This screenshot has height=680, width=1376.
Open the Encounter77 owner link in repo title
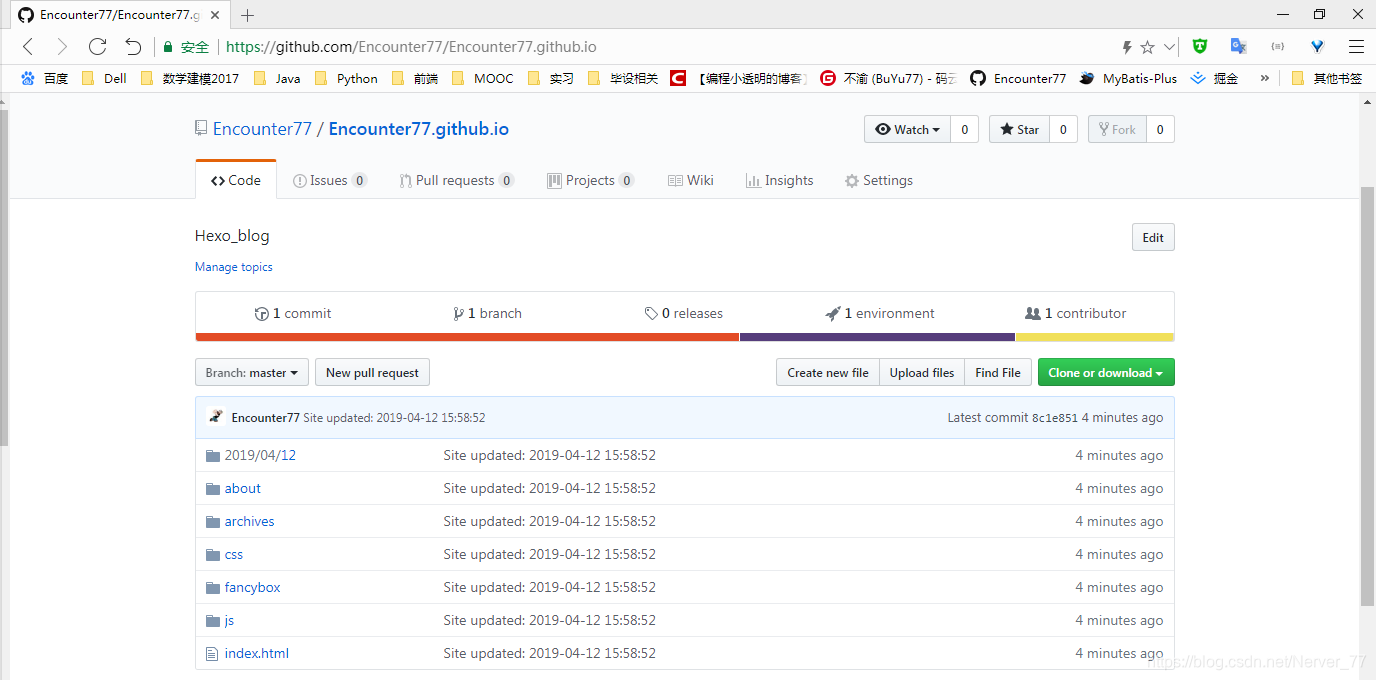(x=262, y=129)
